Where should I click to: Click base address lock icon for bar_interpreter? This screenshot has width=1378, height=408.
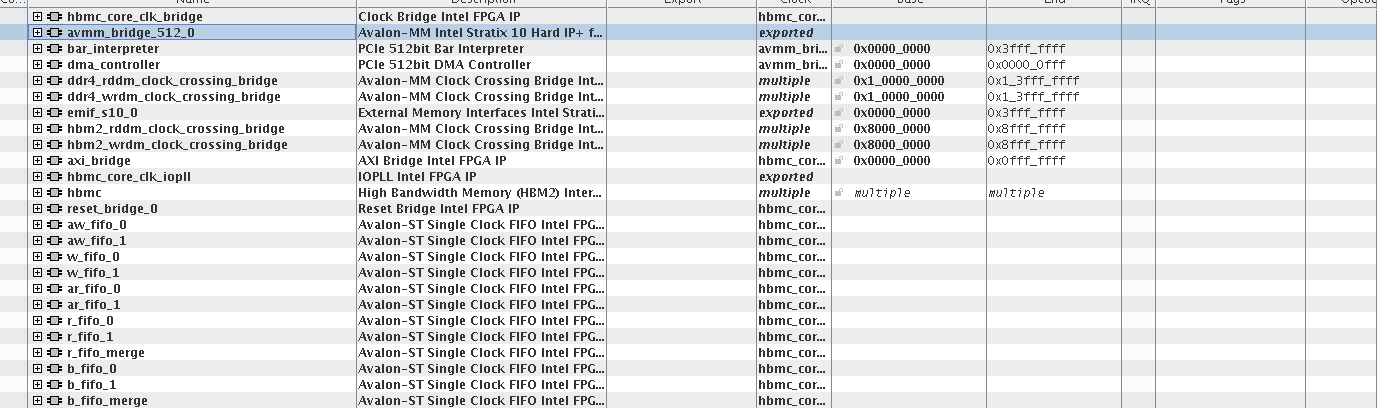click(x=840, y=48)
